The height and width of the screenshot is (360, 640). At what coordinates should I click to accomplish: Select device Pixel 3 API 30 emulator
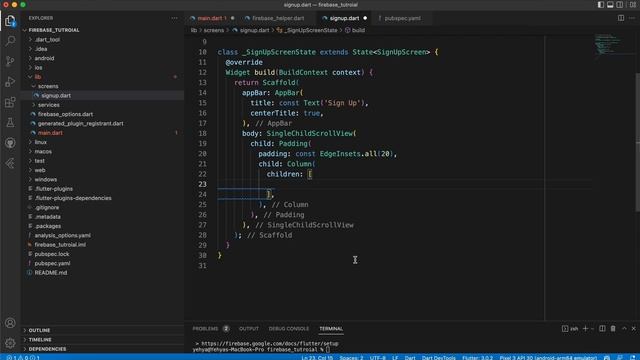tap(548, 358)
